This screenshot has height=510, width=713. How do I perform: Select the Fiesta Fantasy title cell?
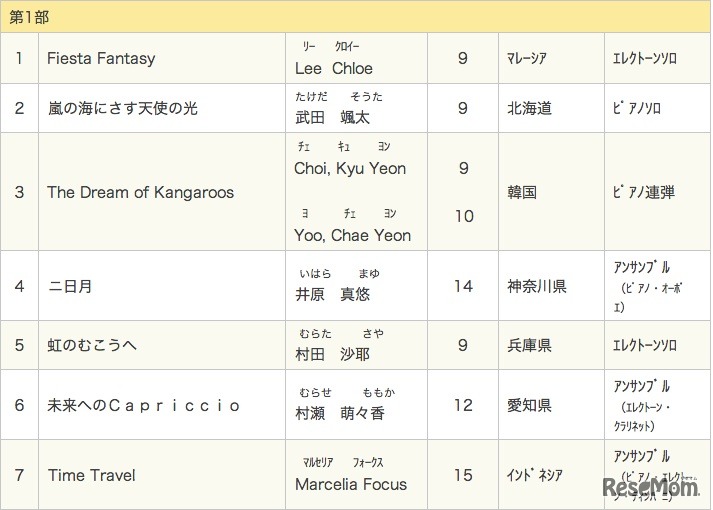(101, 59)
